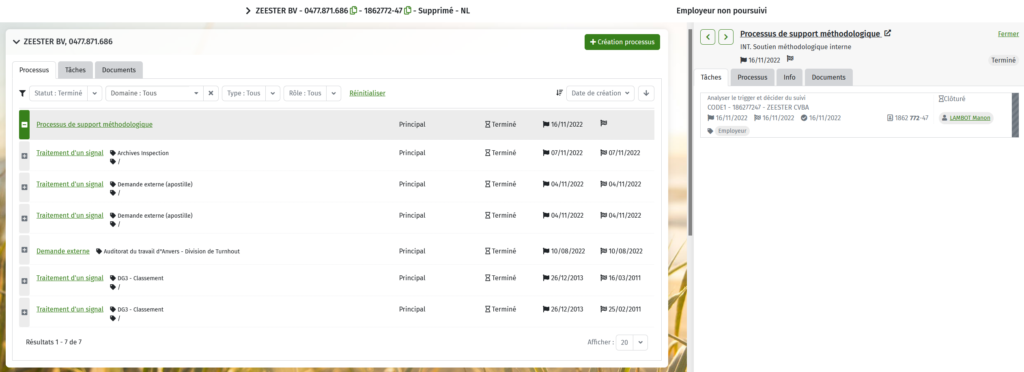
Task: Select the Processus tab in left panel
Action: pyautogui.click(x=34, y=70)
